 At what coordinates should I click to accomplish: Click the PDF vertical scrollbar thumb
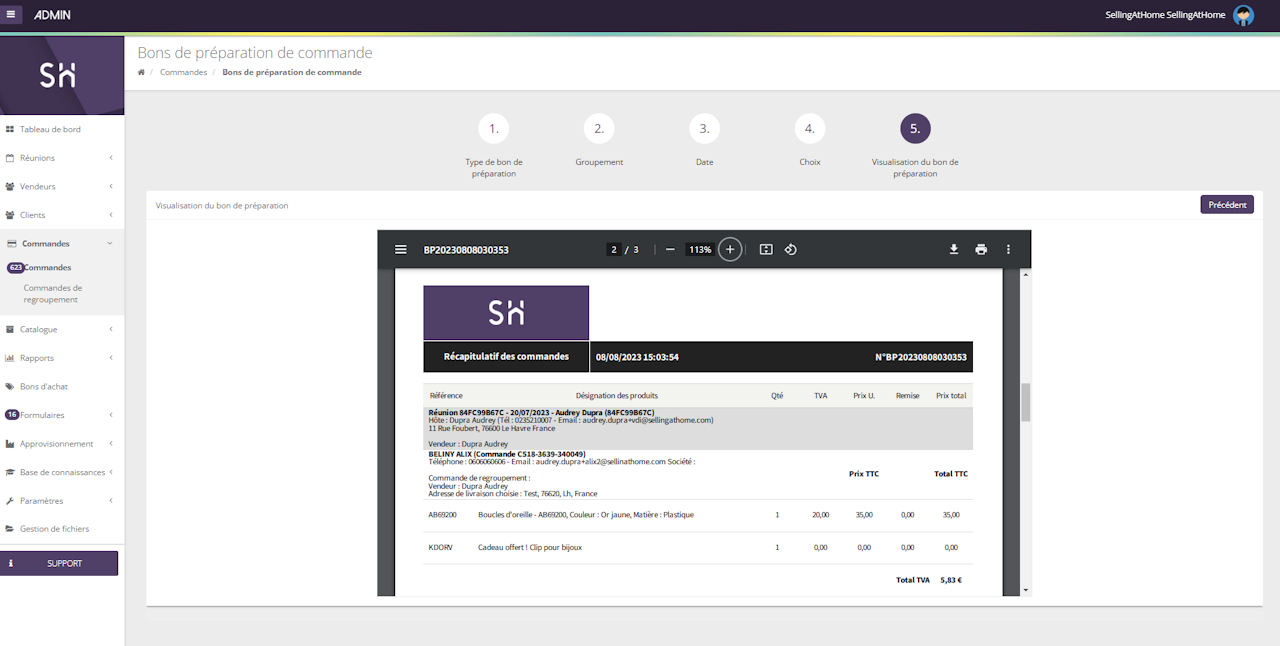(1025, 402)
